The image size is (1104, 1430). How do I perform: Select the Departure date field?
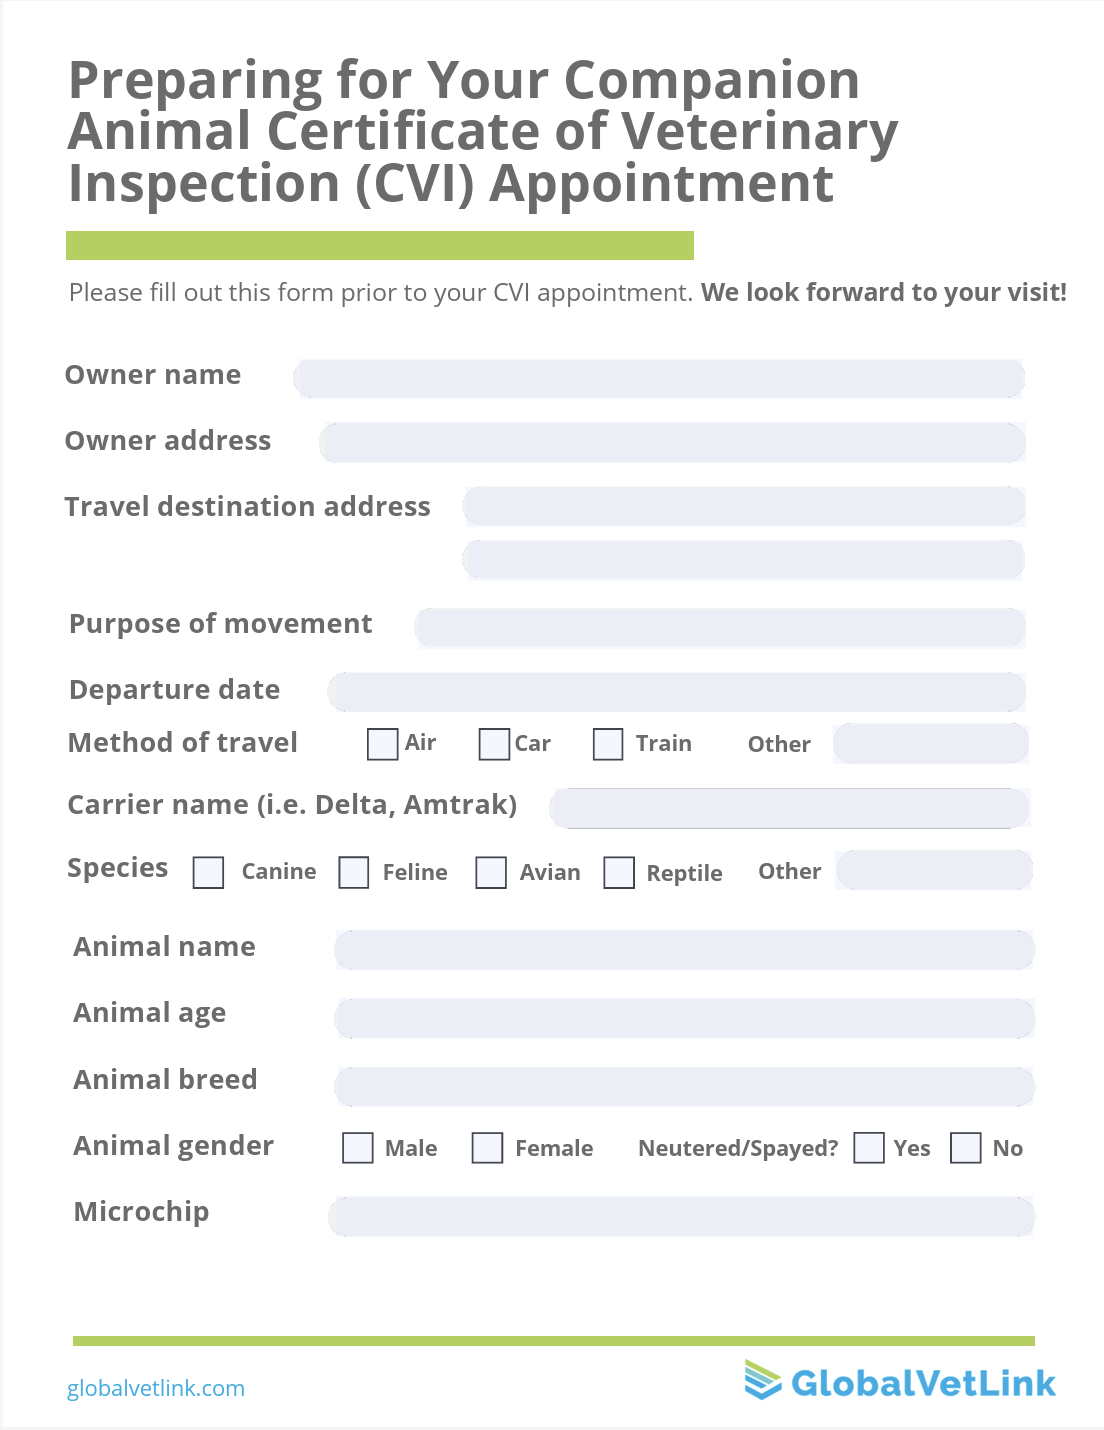676,692
